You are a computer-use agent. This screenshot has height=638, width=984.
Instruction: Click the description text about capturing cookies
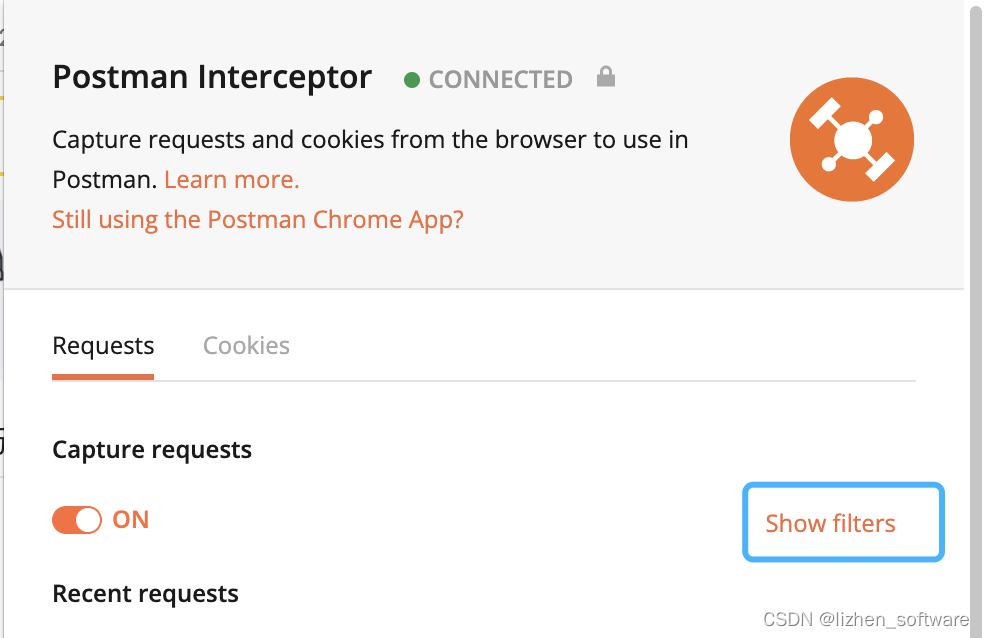click(370, 159)
